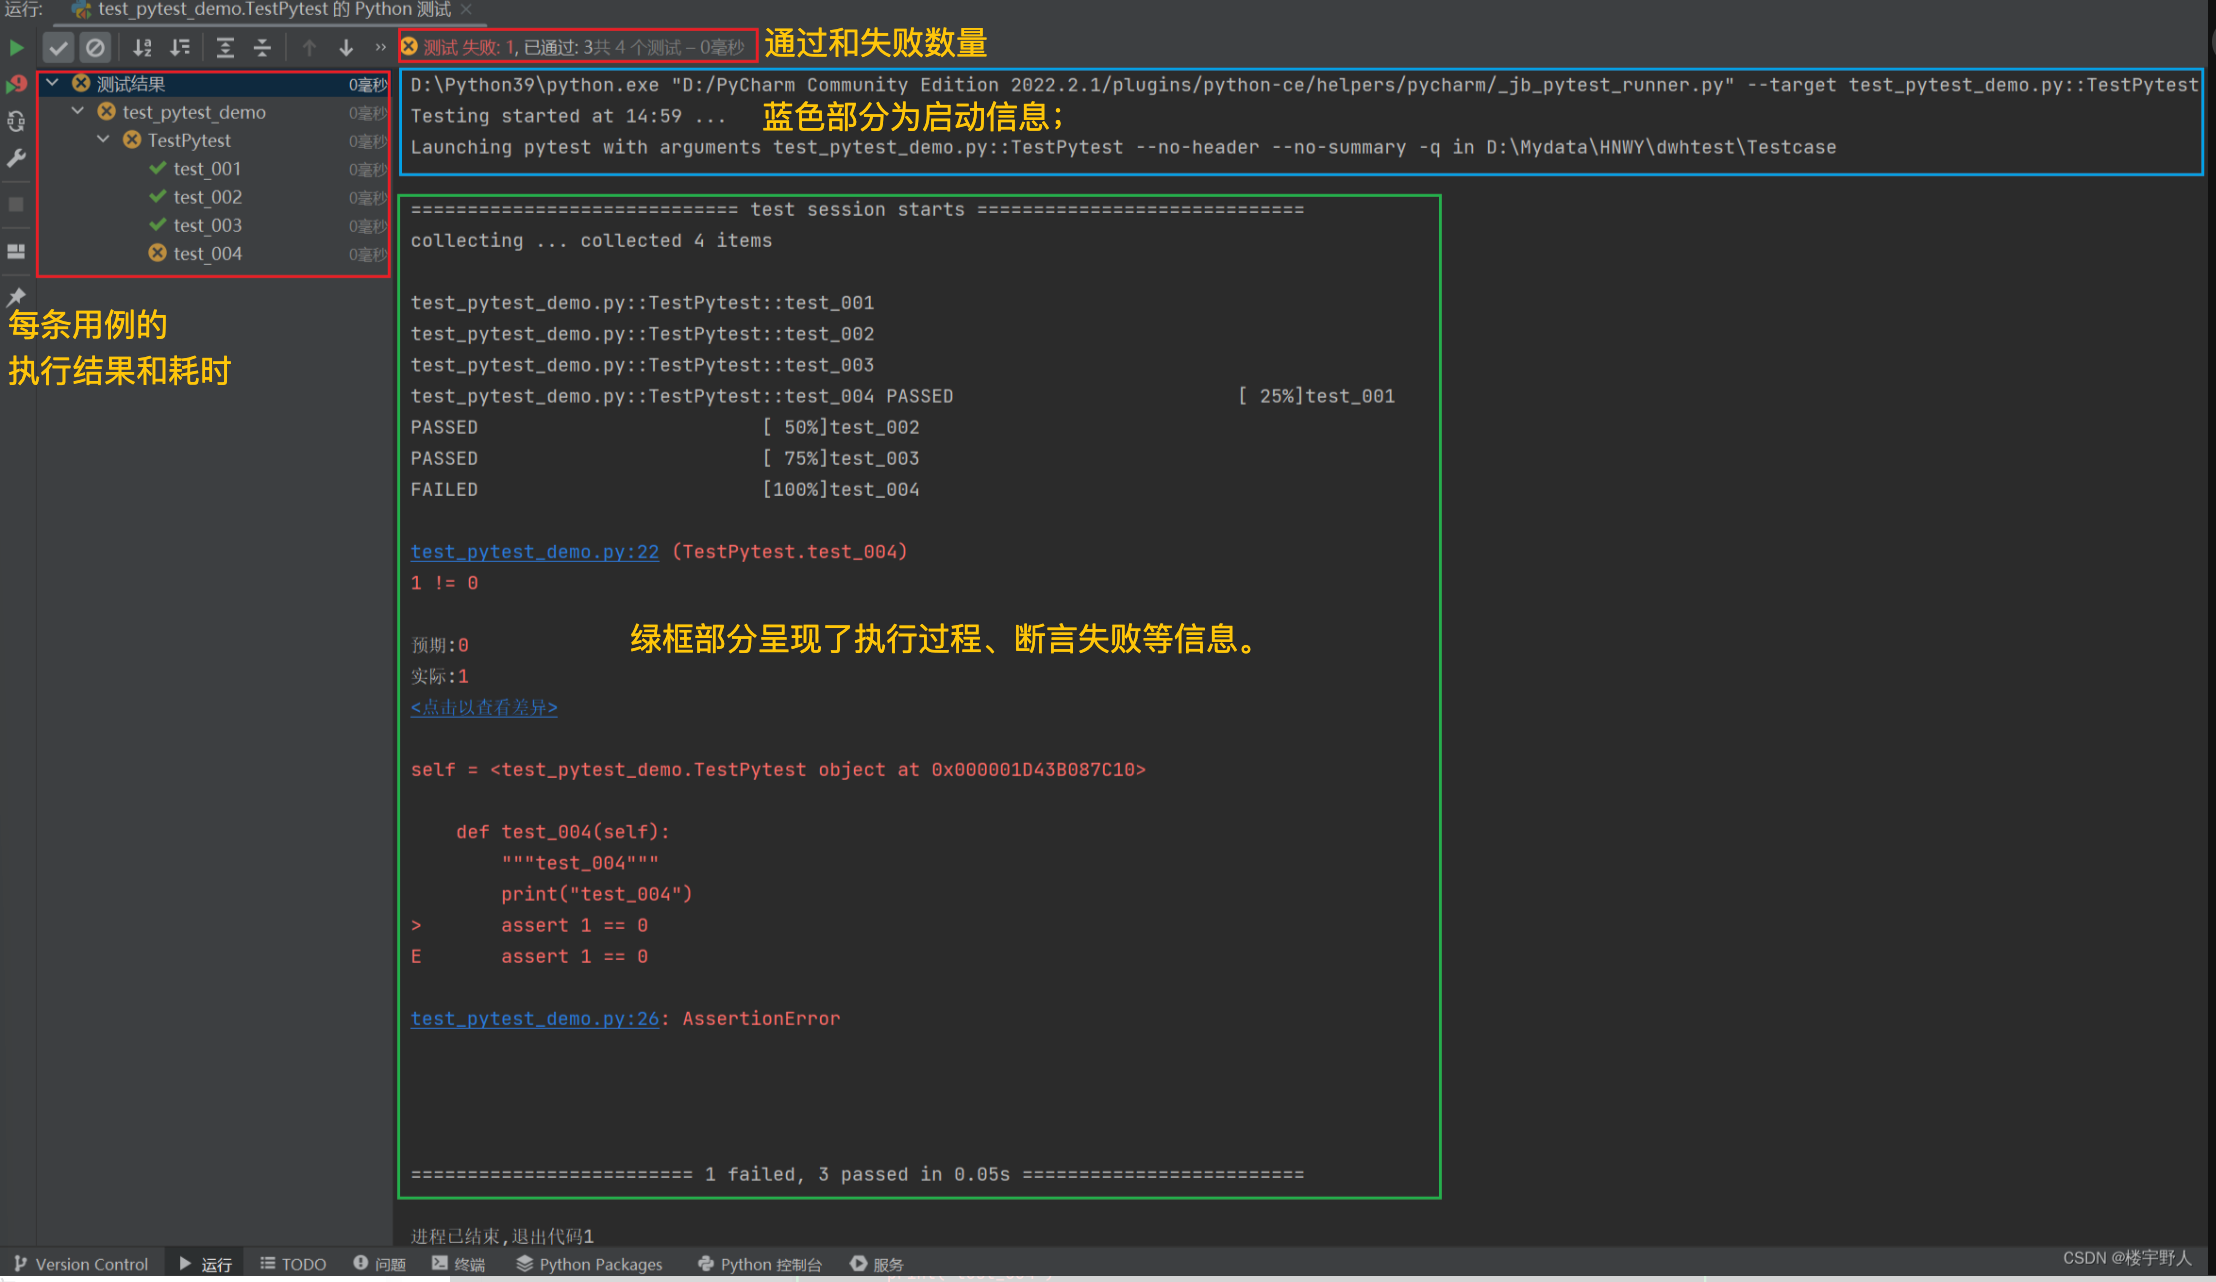The image size is (2216, 1282).
Task: Click the Collapse All icon
Action: 262,47
